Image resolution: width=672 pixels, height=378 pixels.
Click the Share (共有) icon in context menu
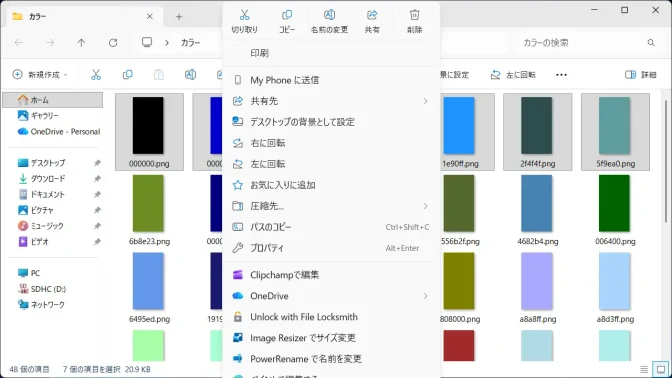click(x=372, y=15)
